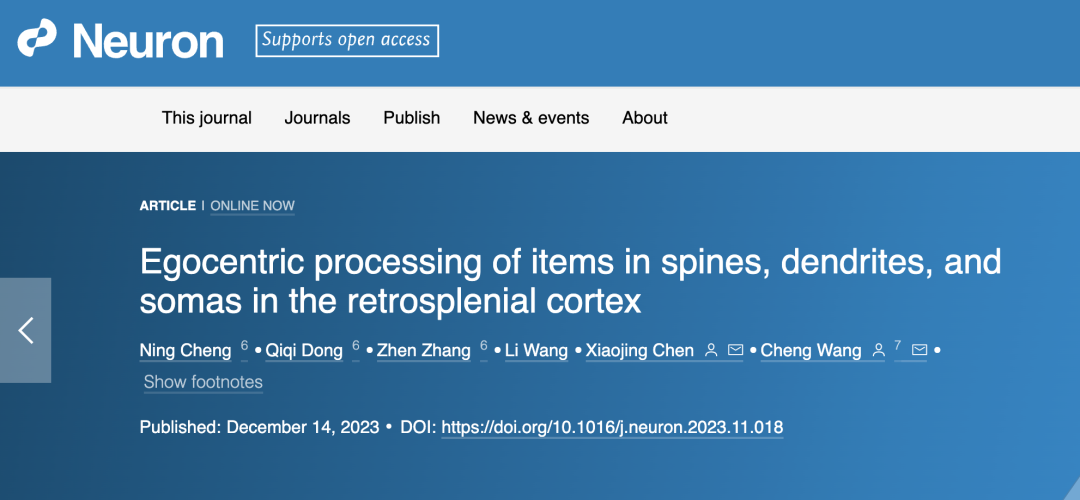Screen dimensions: 1080x500
Task: Click Cheng Wang's author profile icon
Action: 878,350
